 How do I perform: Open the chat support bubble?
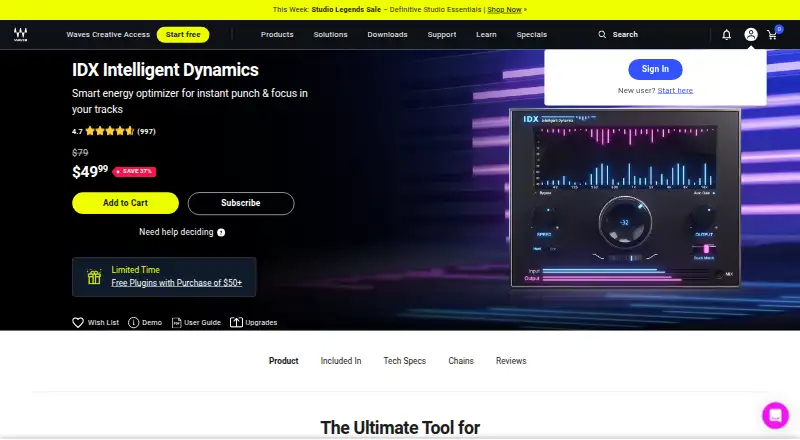point(775,415)
